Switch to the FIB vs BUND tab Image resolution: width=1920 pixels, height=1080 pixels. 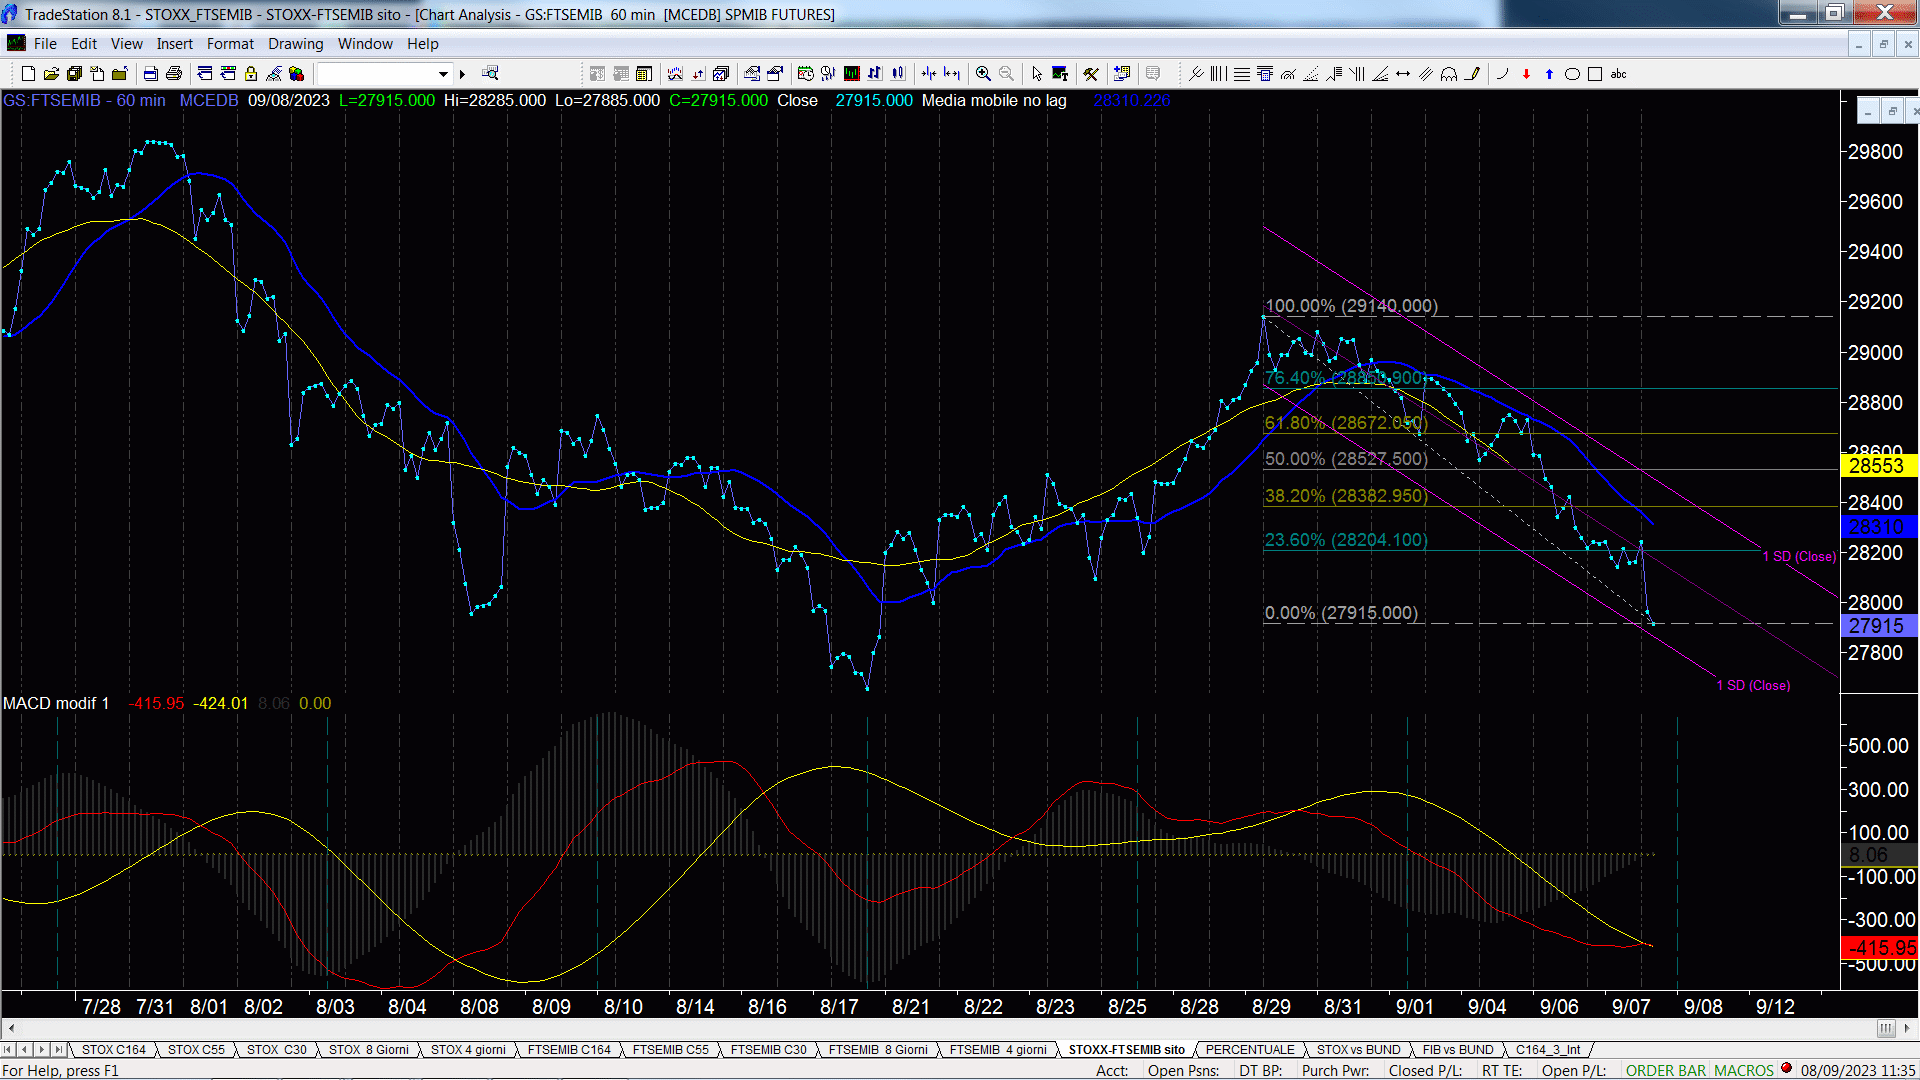[1457, 1050]
